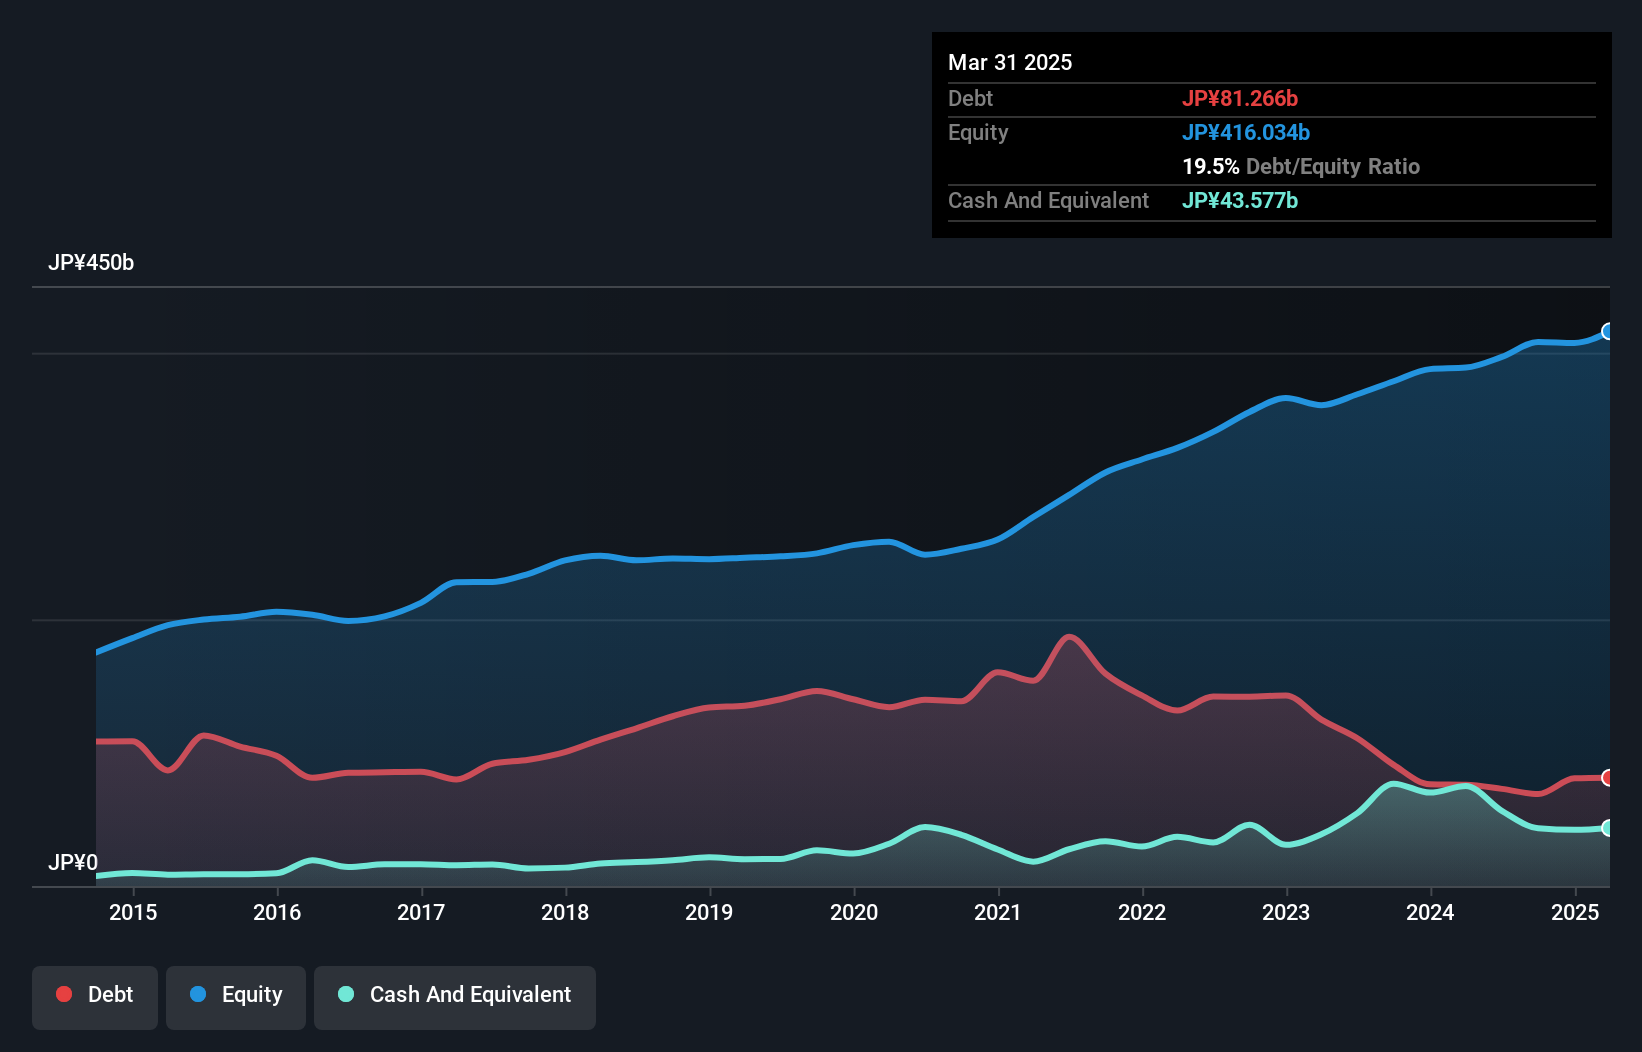Image resolution: width=1642 pixels, height=1052 pixels.
Task: Click the 2025 x-axis label
Action: coord(1574,912)
